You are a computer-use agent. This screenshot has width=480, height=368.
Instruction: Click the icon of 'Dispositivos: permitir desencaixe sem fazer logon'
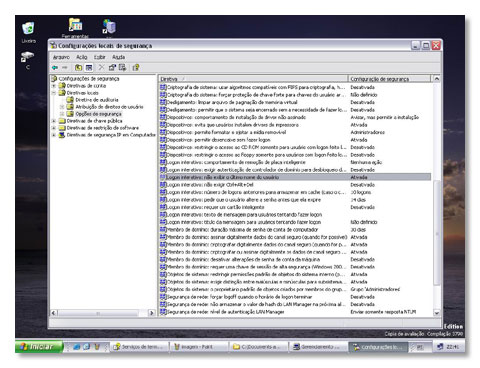[163, 140]
